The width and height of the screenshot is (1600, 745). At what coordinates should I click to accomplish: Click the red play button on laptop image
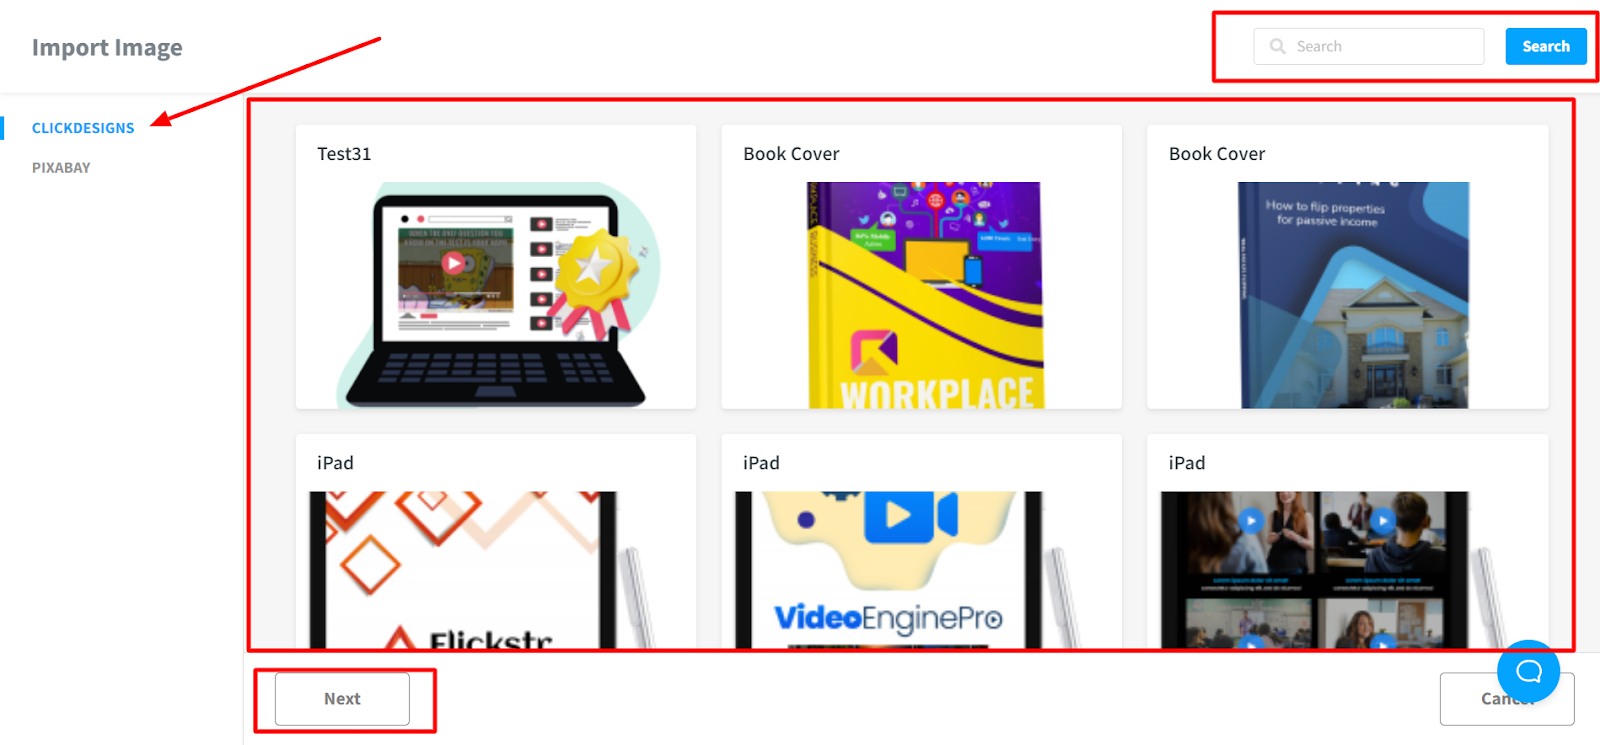coord(454,263)
